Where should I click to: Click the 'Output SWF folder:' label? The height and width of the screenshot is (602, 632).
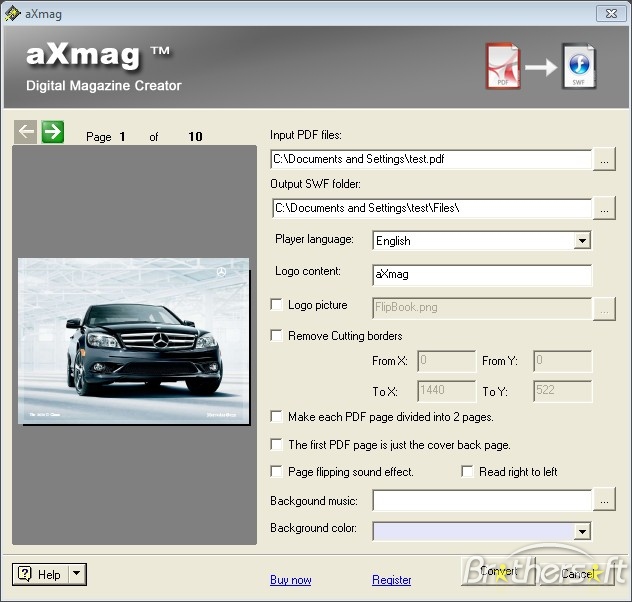pos(316,184)
